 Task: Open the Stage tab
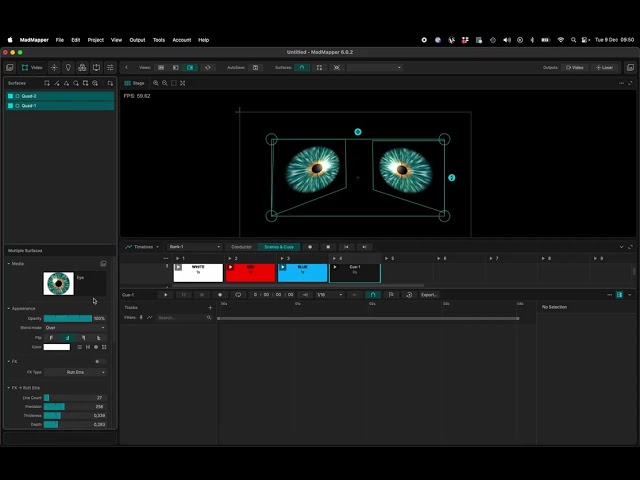134,83
